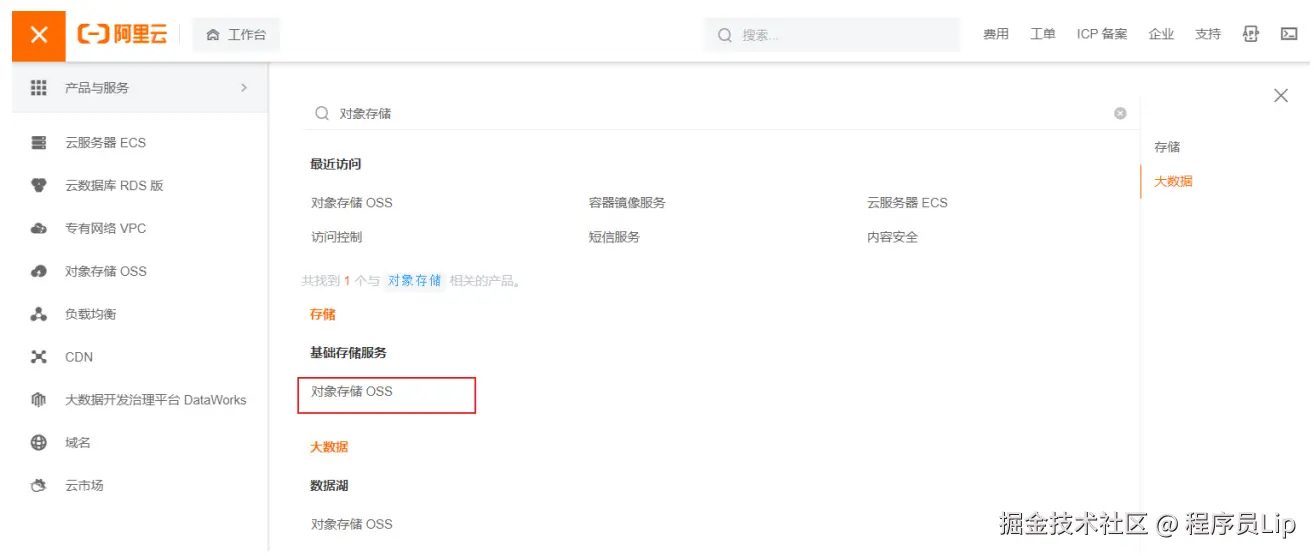This screenshot has height=556, width=1314.
Task: Click the orange 存储 section heading
Action: pyautogui.click(x=323, y=314)
